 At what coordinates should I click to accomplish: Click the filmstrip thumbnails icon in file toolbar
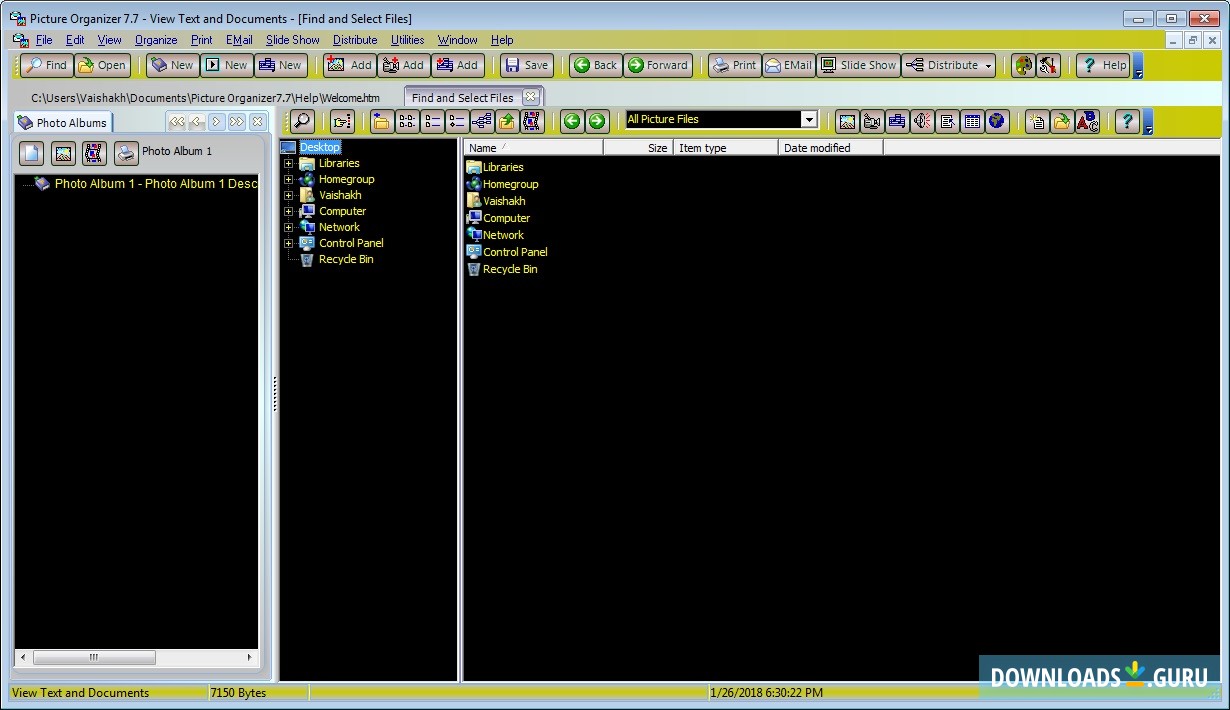(532, 121)
